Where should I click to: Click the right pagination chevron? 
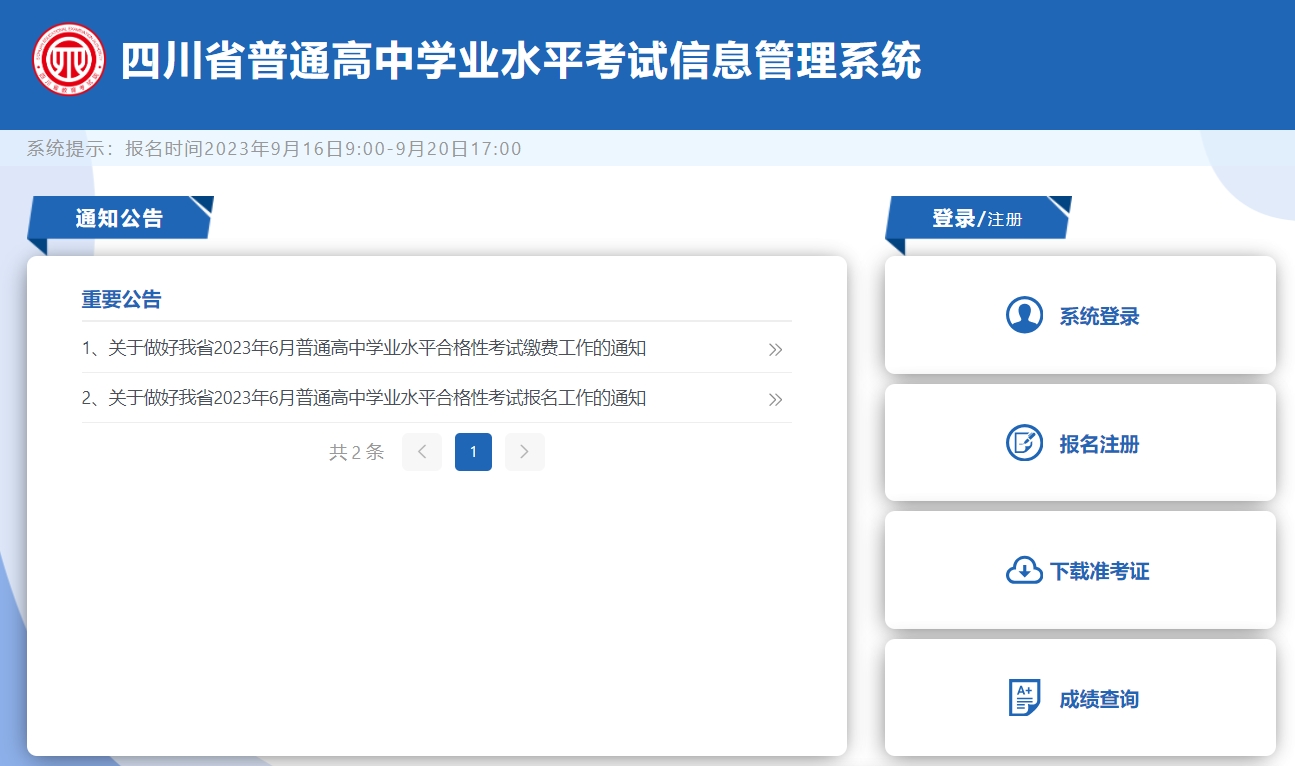pos(524,452)
